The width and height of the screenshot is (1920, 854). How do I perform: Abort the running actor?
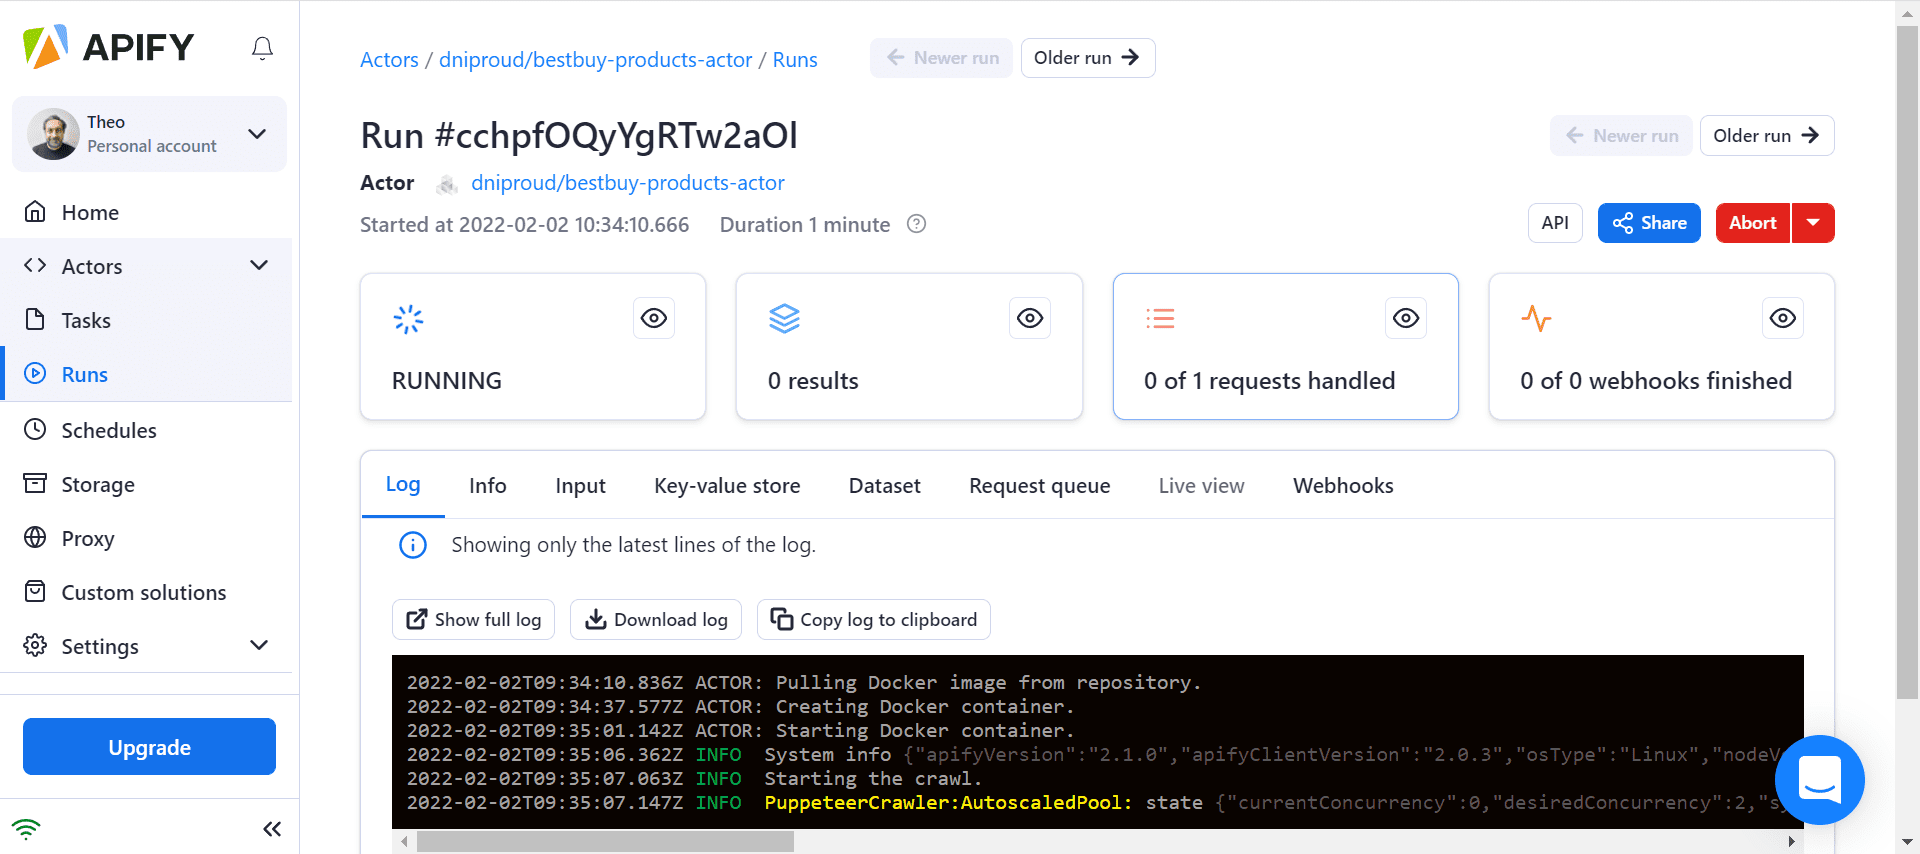click(1753, 223)
